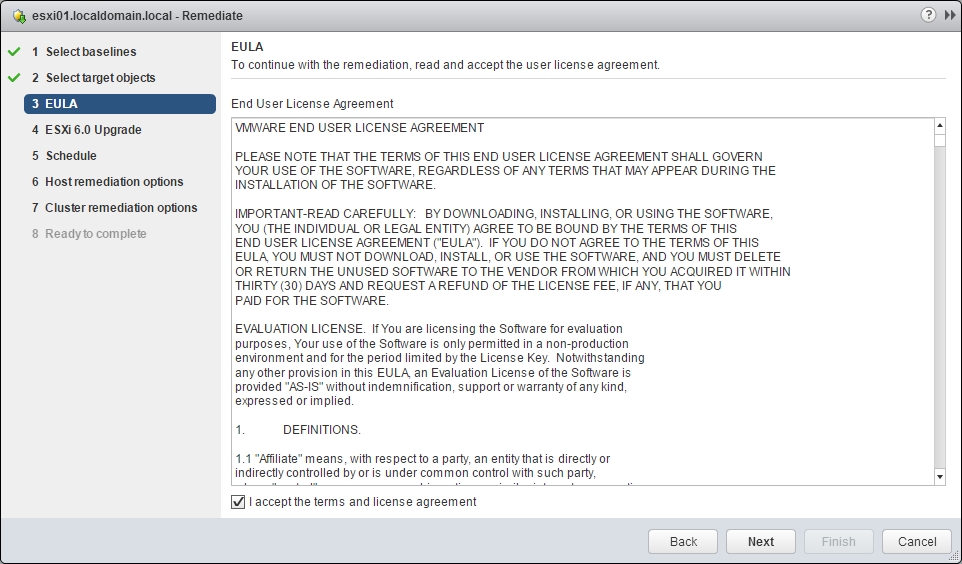Click the double-arrow expand icon in title bar
Screen dimensions: 962x564
click(x=949, y=15)
